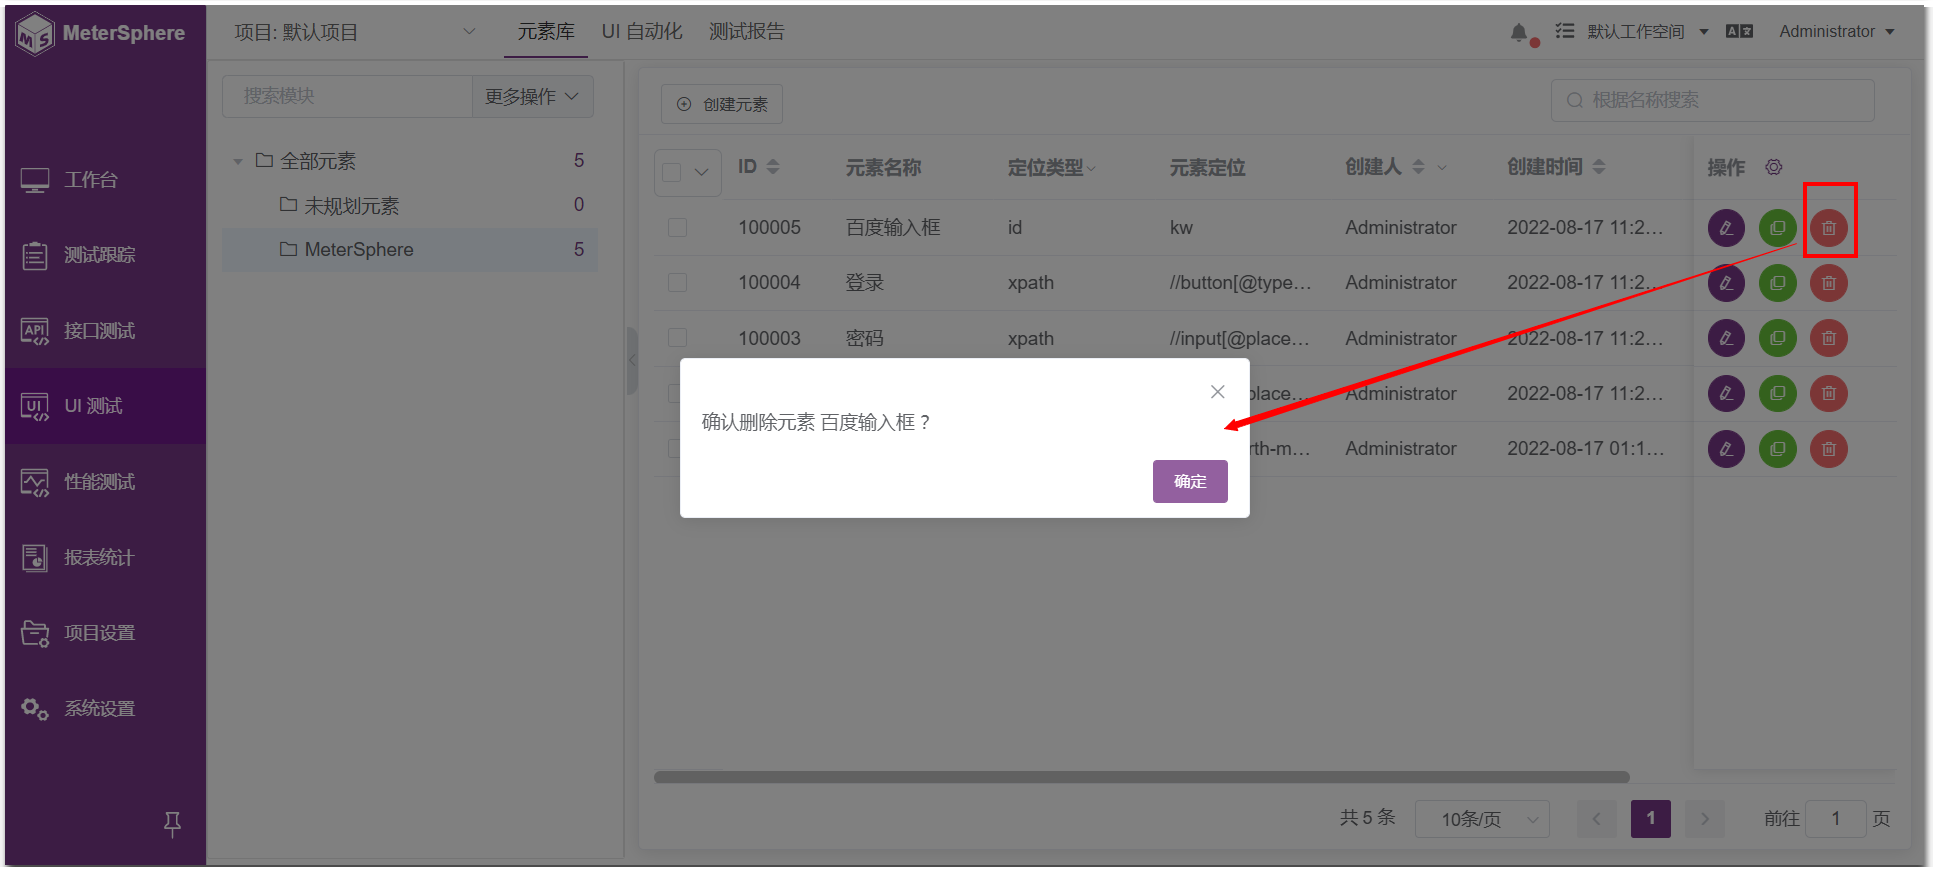Check the row 100004 checkbox
The image size is (1933, 874).
678,283
